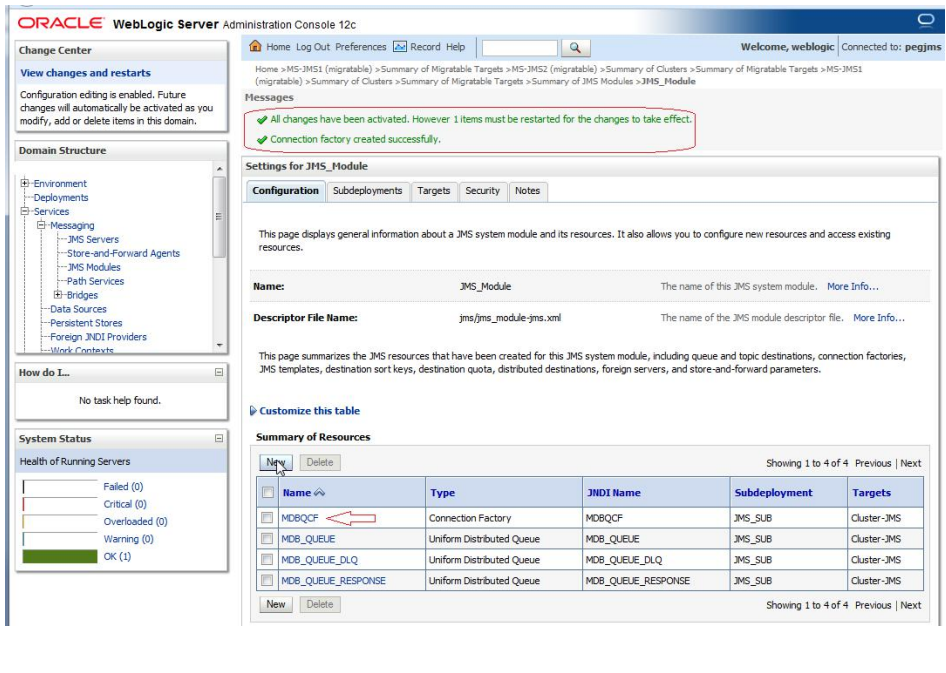946x673 pixels.
Task: Collapse the Messaging tree node
Action: pos(41,225)
